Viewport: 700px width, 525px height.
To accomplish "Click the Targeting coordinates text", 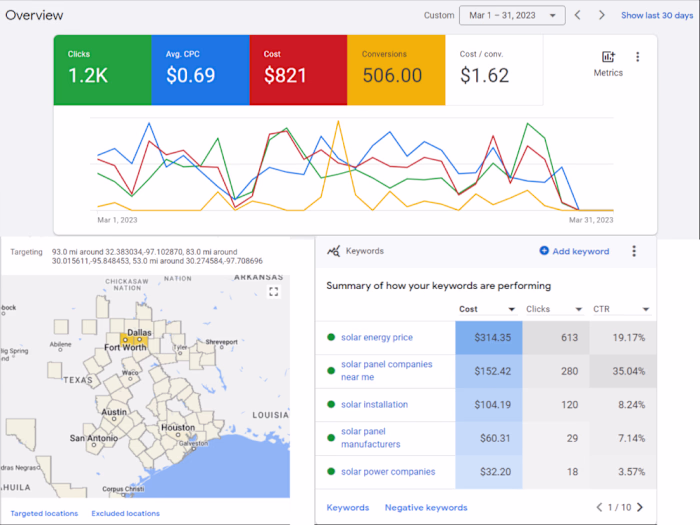I will pos(157,256).
